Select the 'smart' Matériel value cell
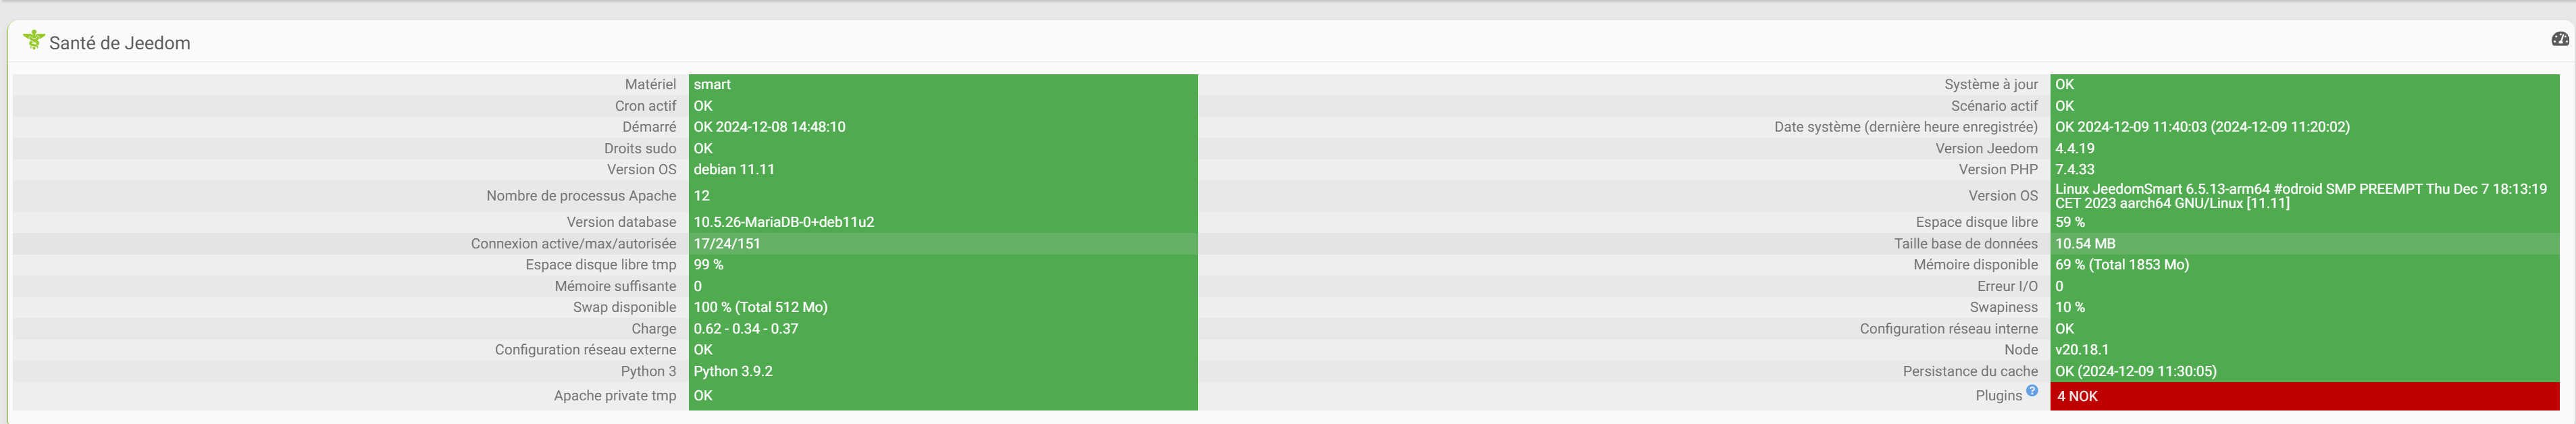 (x=943, y=85)
